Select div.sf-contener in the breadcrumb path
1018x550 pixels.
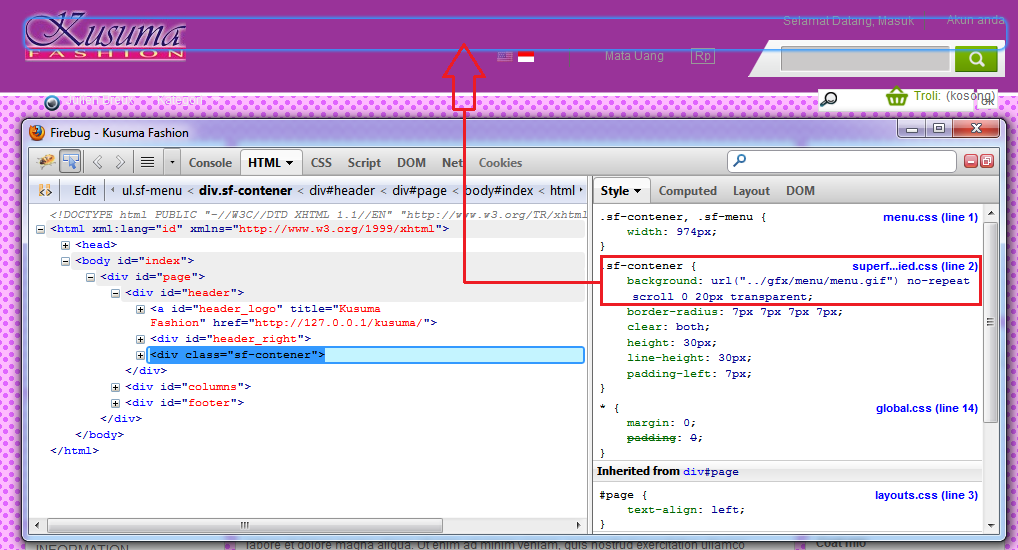pyautogui.click(x=245, y=191)
